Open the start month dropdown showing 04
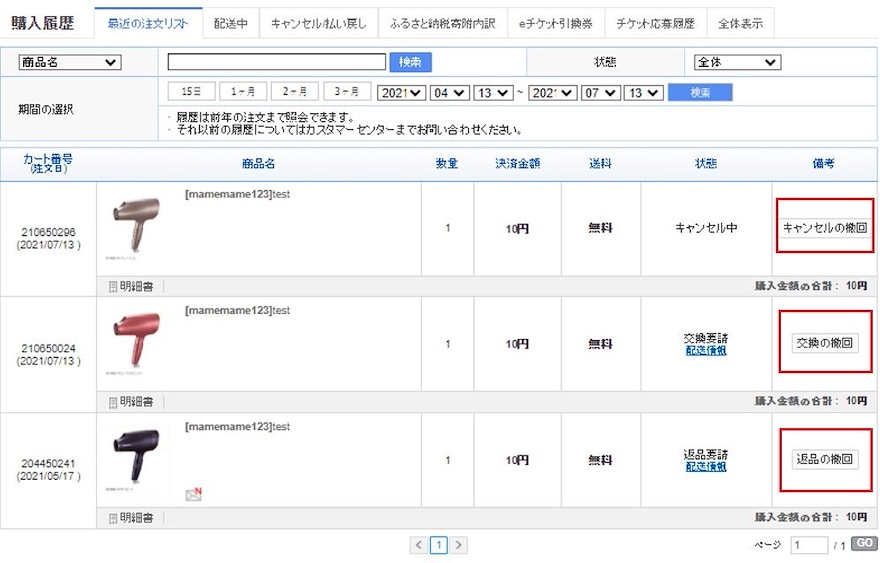The width and height of the screenshot is (880, 563). 449,93
